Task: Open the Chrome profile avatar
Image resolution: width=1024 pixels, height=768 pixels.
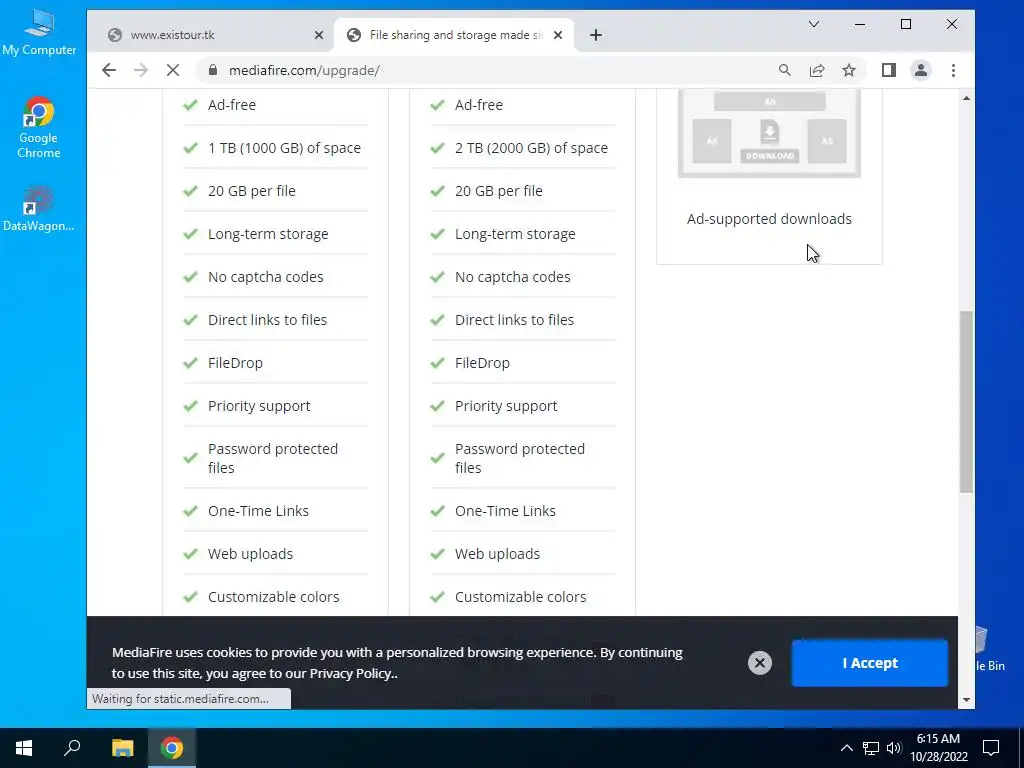Action: pos(920,71)
